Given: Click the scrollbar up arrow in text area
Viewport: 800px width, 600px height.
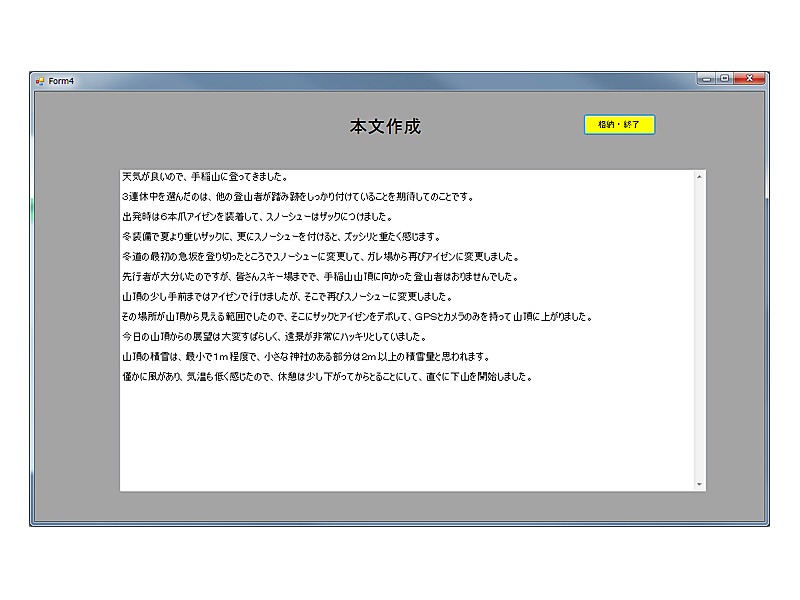Looking at the screenshot, I should (x=700, y=176).
